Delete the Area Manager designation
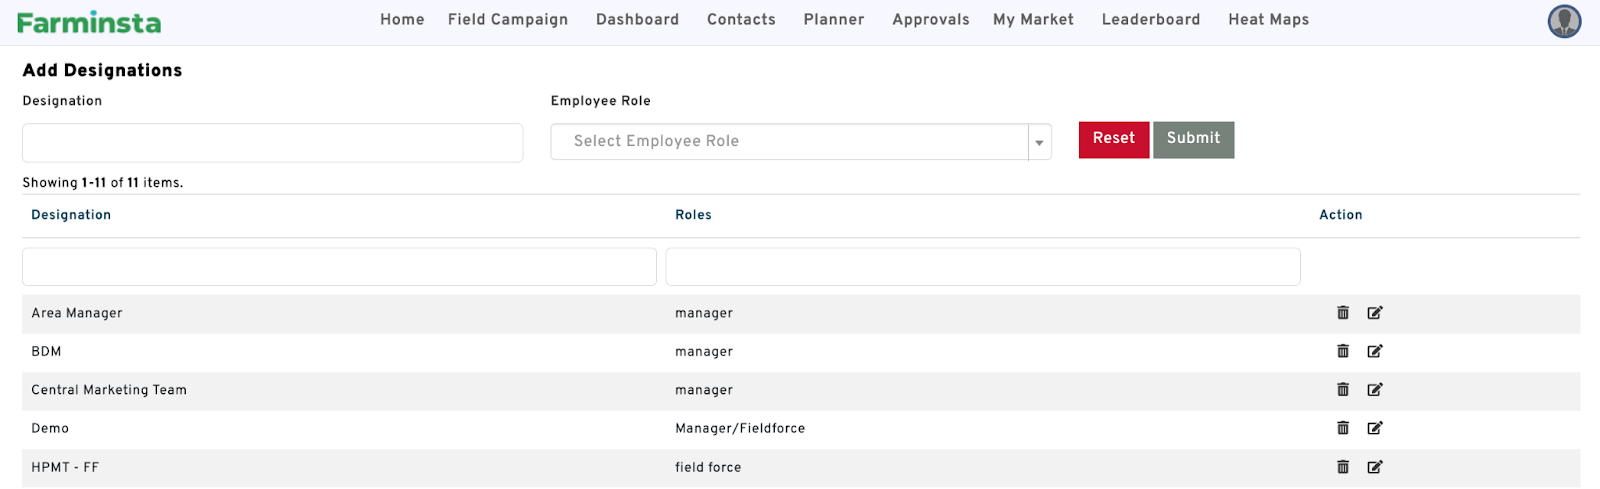Viewport: 1600px width, 489px height. (1343, 313)
